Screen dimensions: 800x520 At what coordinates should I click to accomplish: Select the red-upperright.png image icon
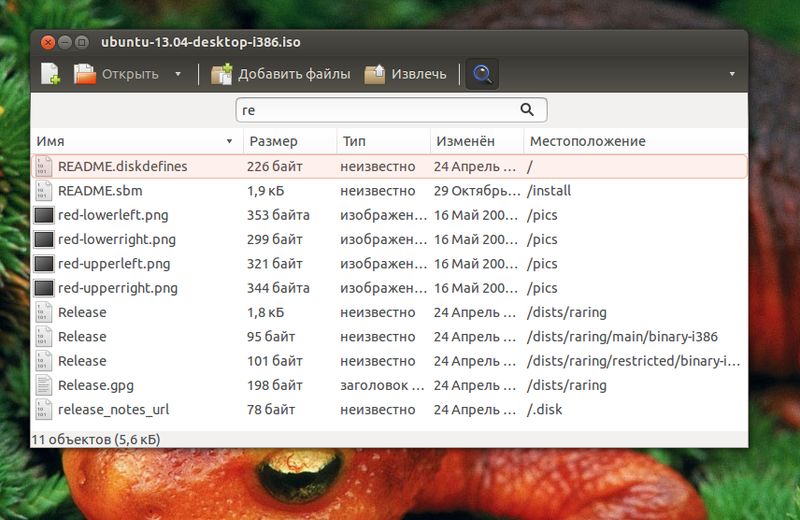[x=44, y=288]
